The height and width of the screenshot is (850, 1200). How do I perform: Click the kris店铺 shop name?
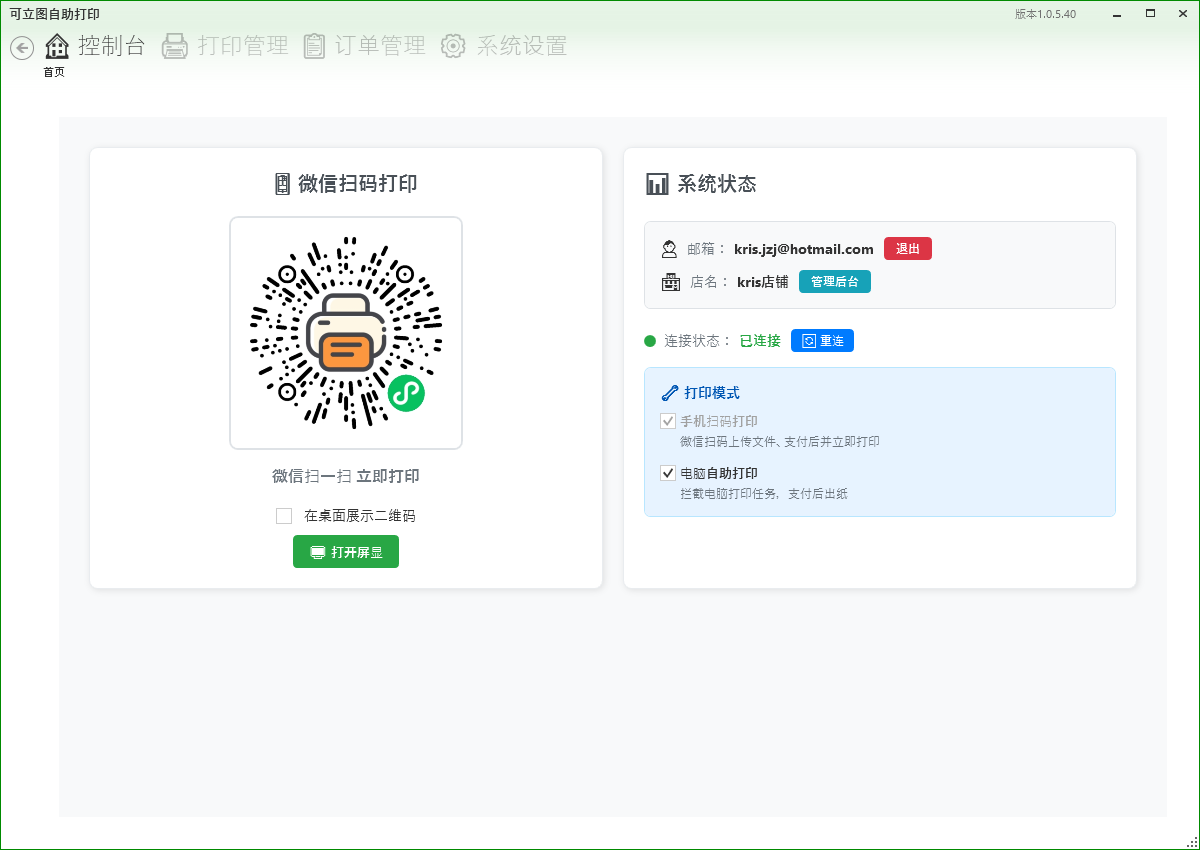[x=763, y=282]
